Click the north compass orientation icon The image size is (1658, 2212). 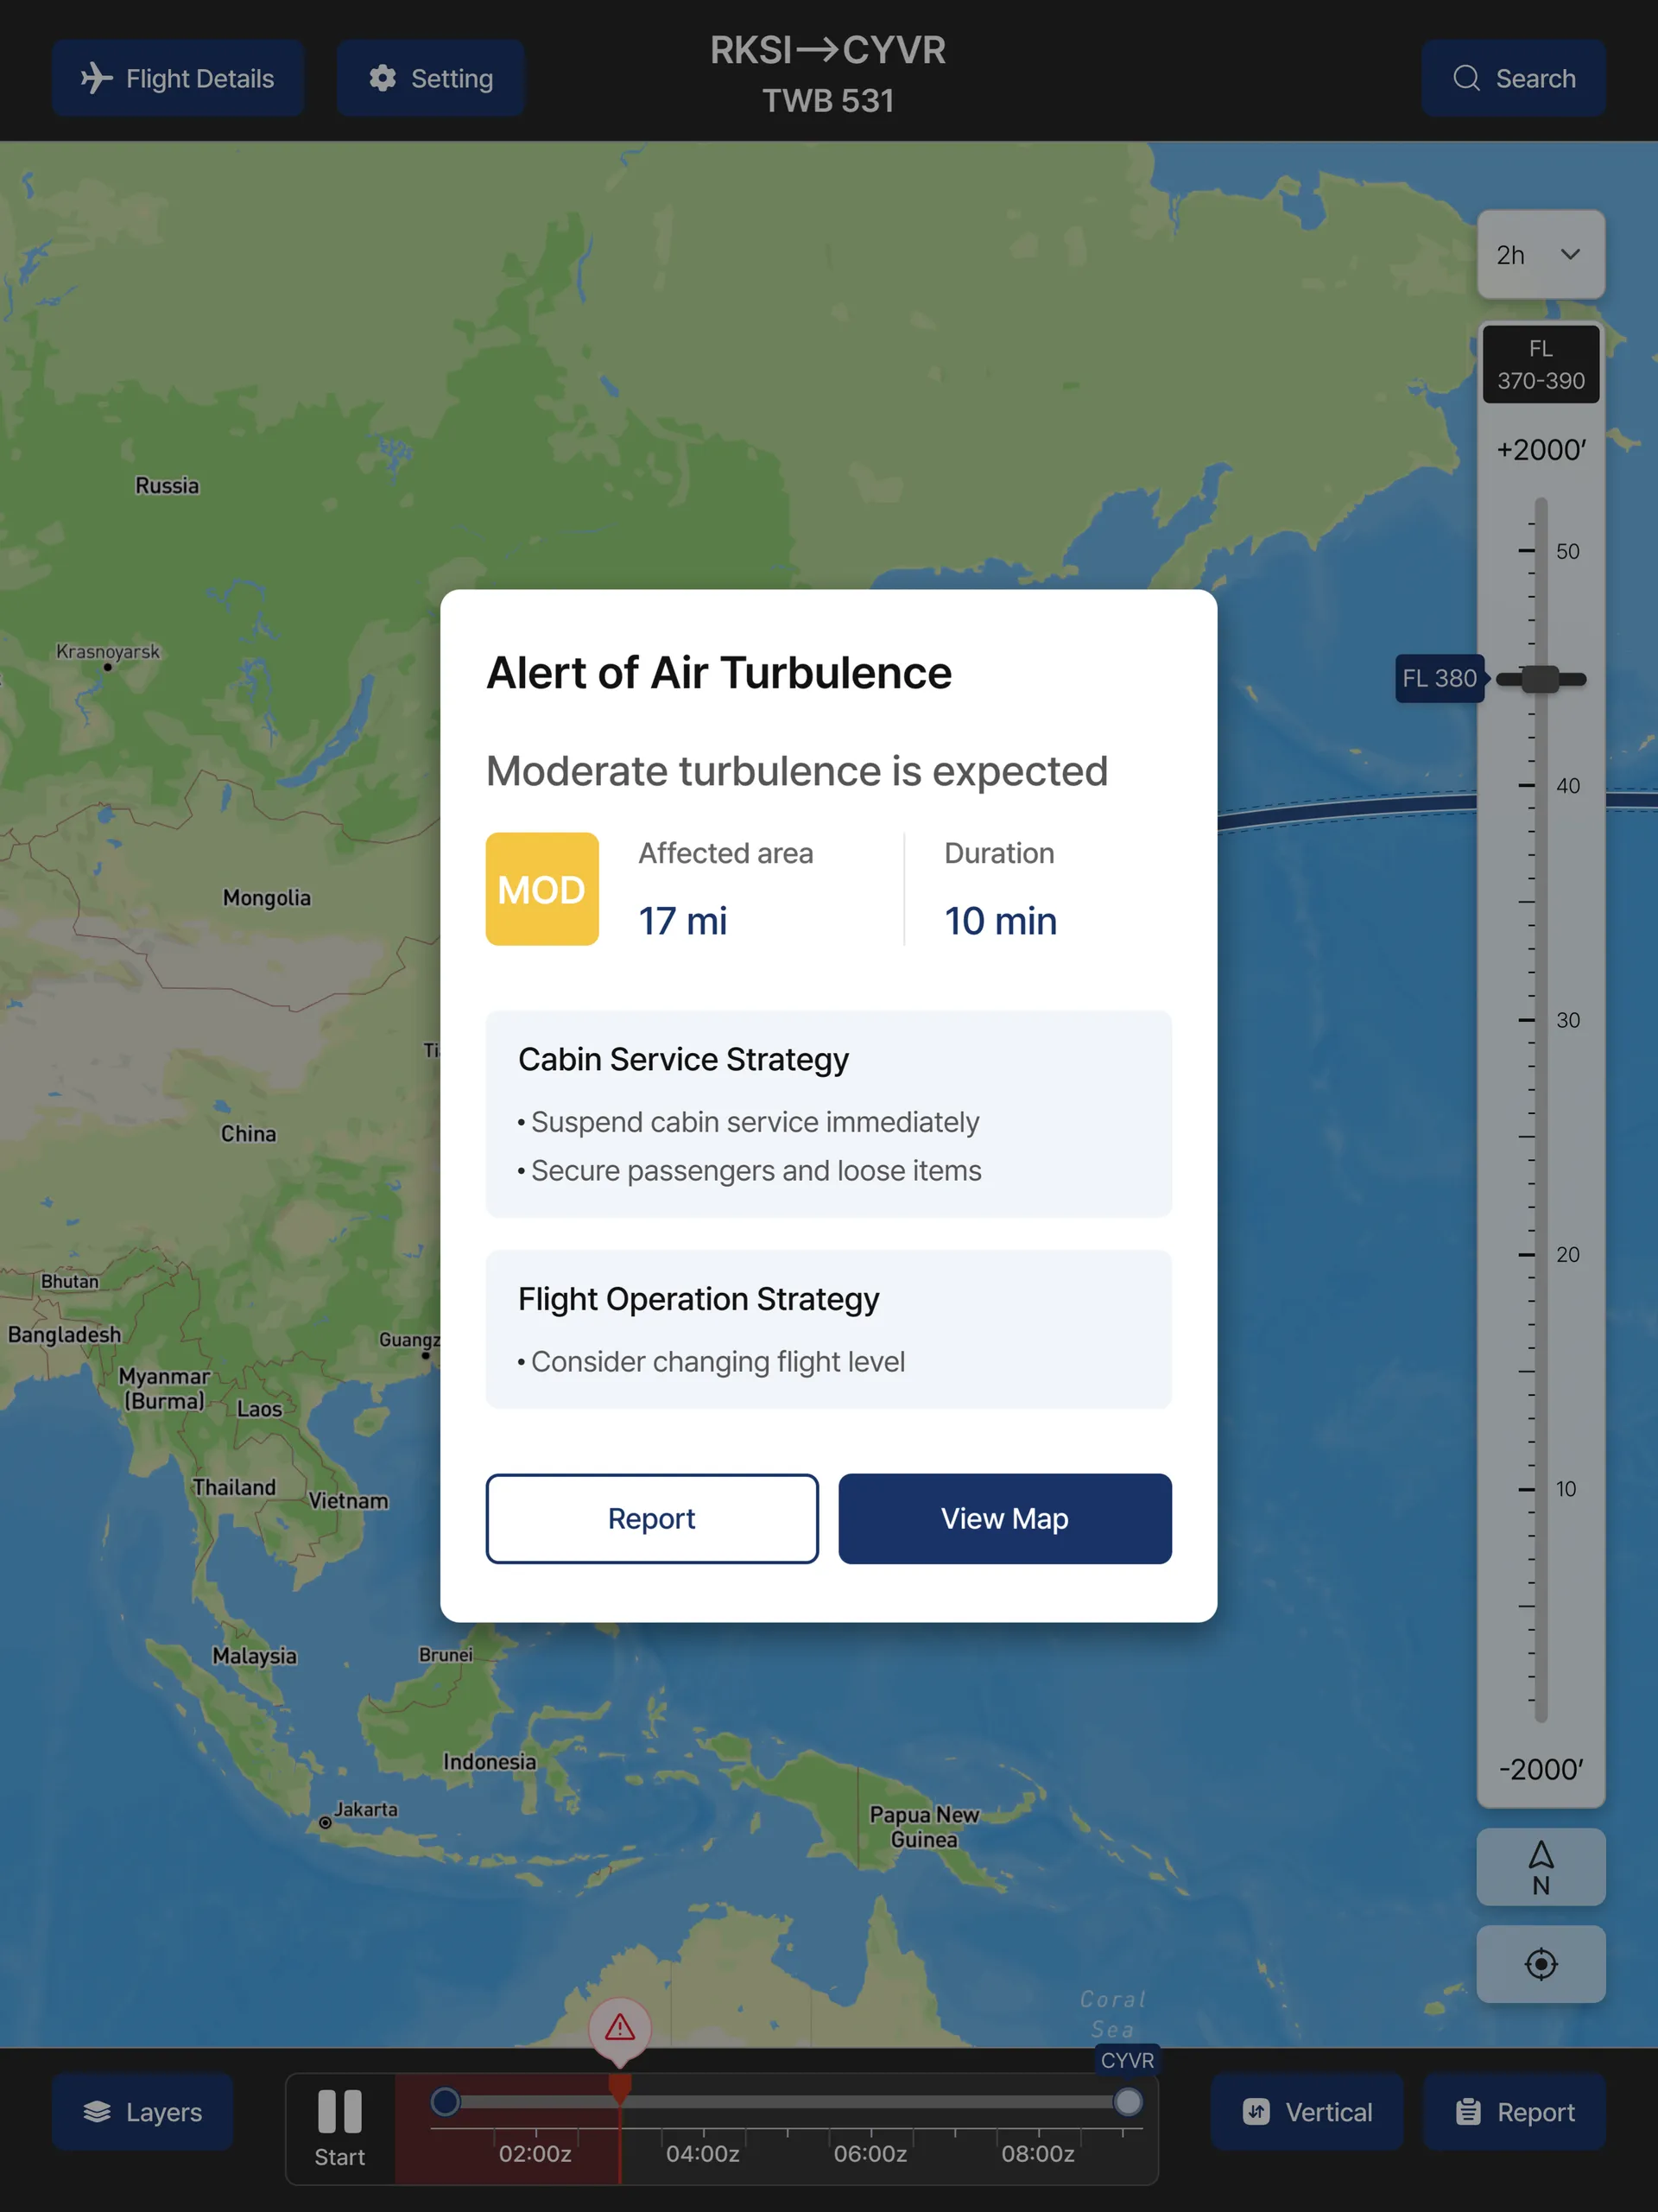(1540, 1867)
